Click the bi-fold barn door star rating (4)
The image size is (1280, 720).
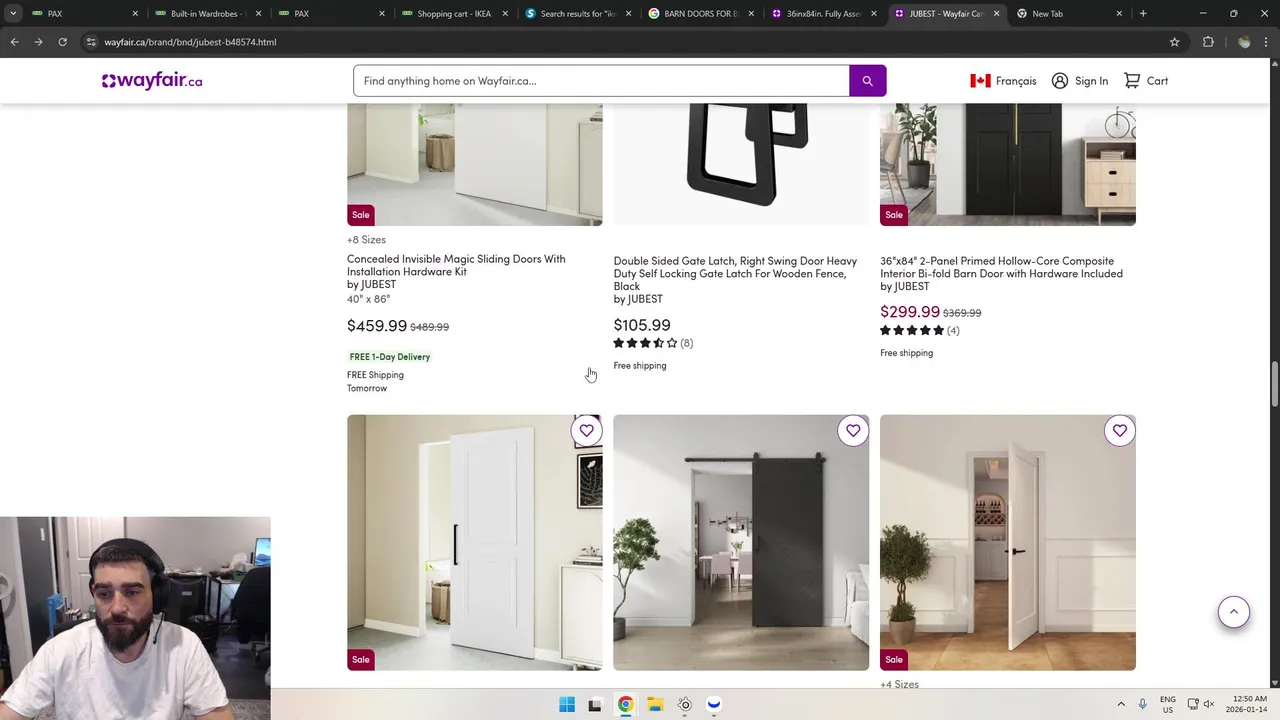(920, 330)
